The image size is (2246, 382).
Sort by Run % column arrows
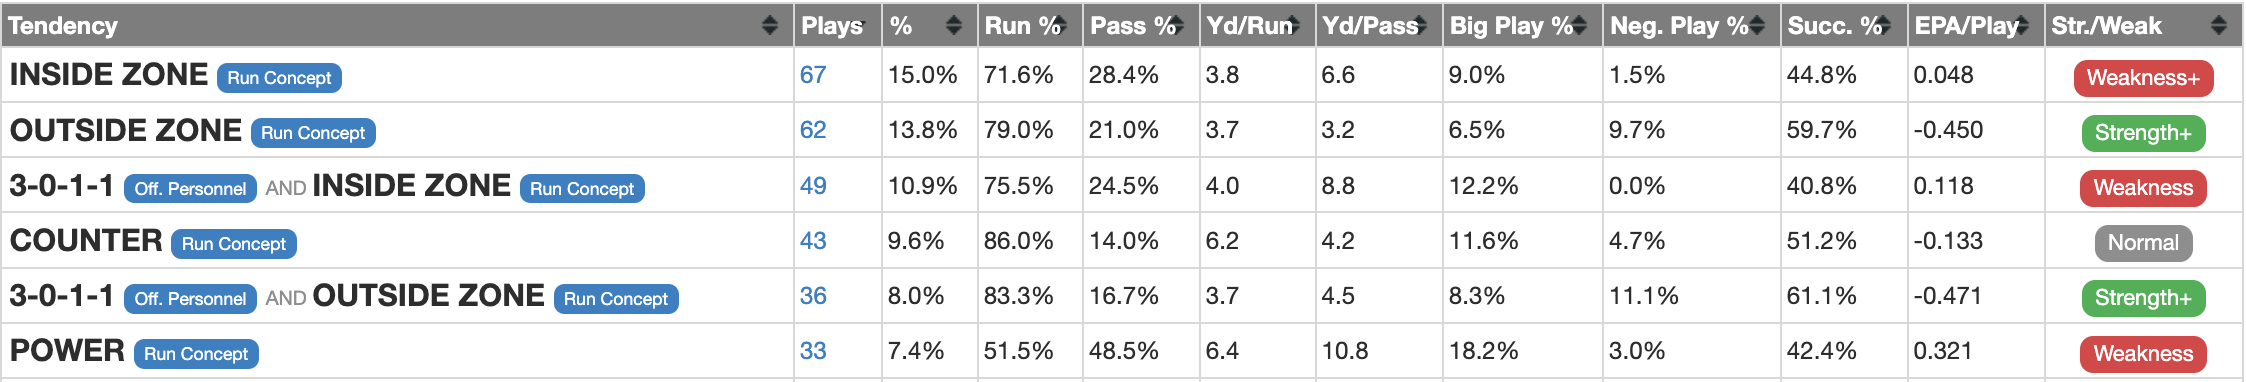(x=1059, y=25)
